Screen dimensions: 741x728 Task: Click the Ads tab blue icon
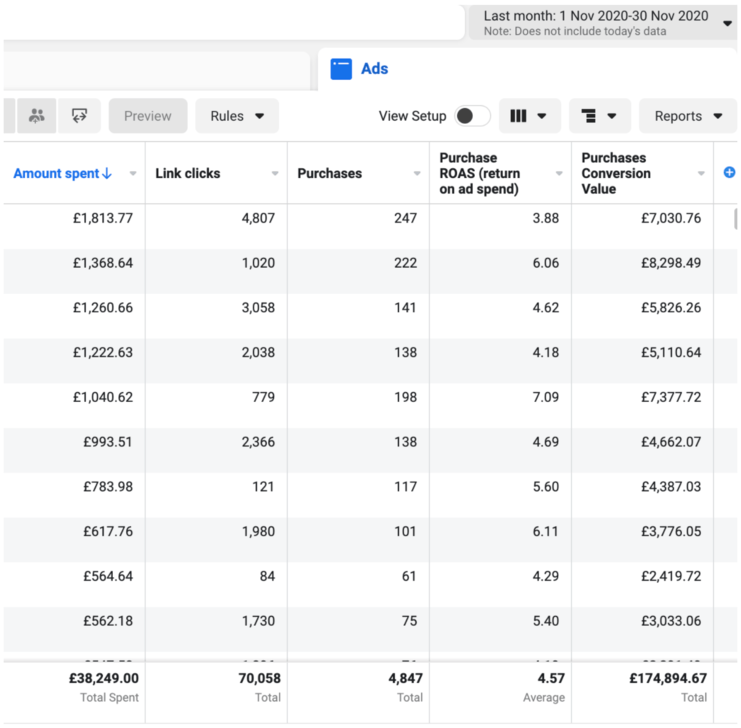(x=341, y=69)
